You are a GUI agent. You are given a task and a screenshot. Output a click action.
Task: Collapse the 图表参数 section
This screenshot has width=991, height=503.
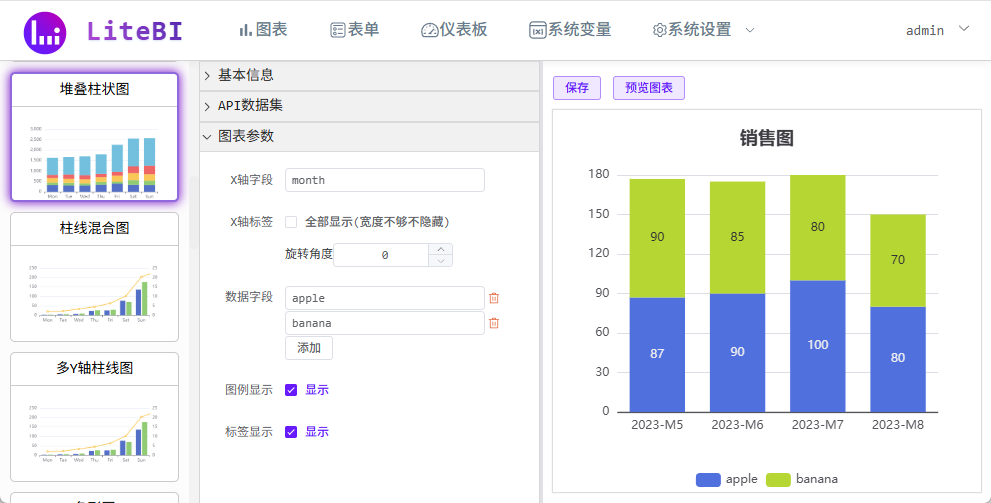point(246,137)
